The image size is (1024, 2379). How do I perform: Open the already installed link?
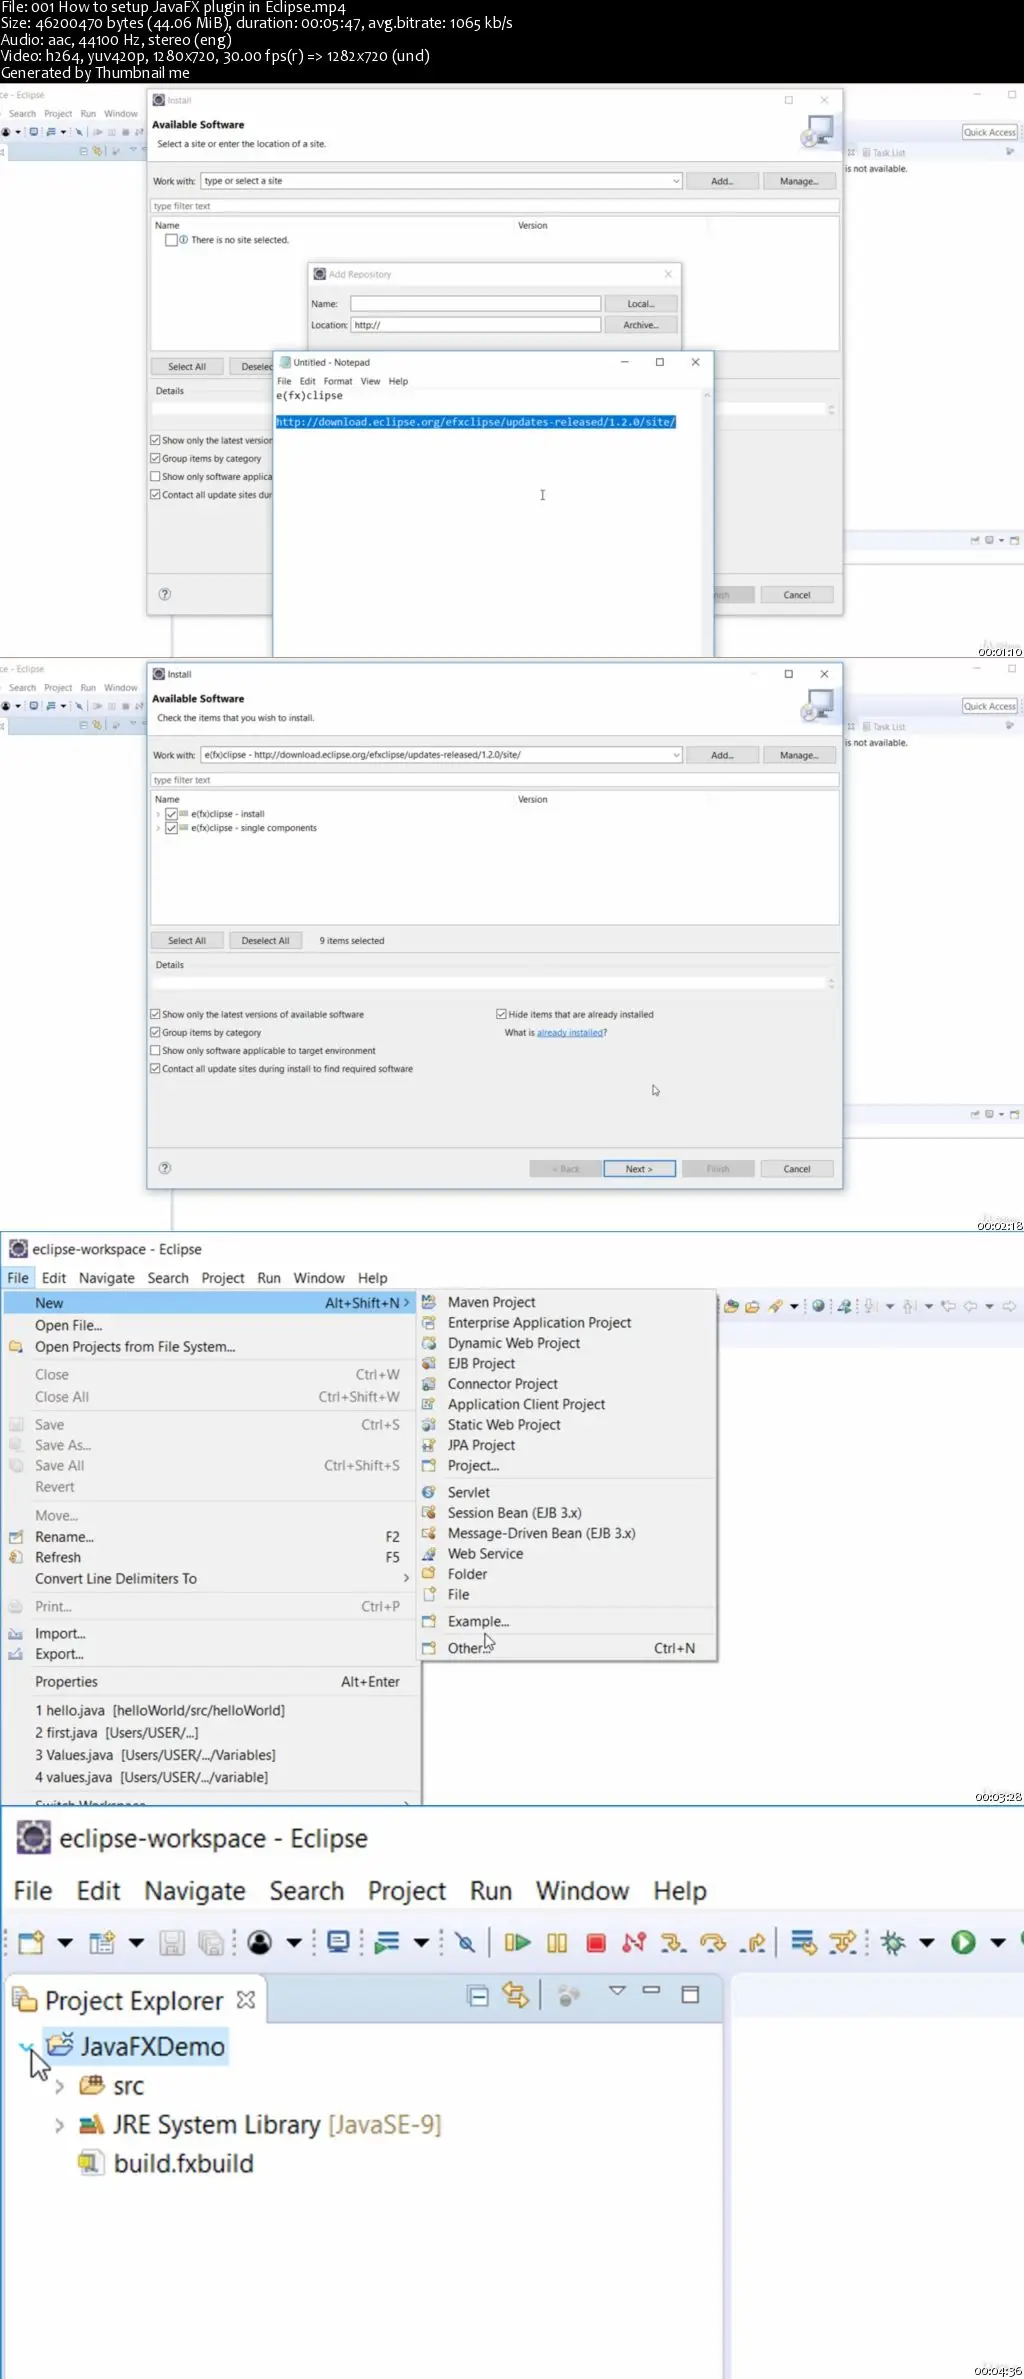[570, 1032]
